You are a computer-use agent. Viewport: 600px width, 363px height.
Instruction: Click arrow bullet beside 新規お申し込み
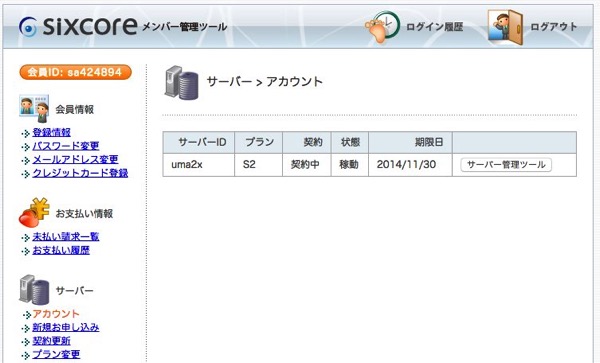click(26, 329)
